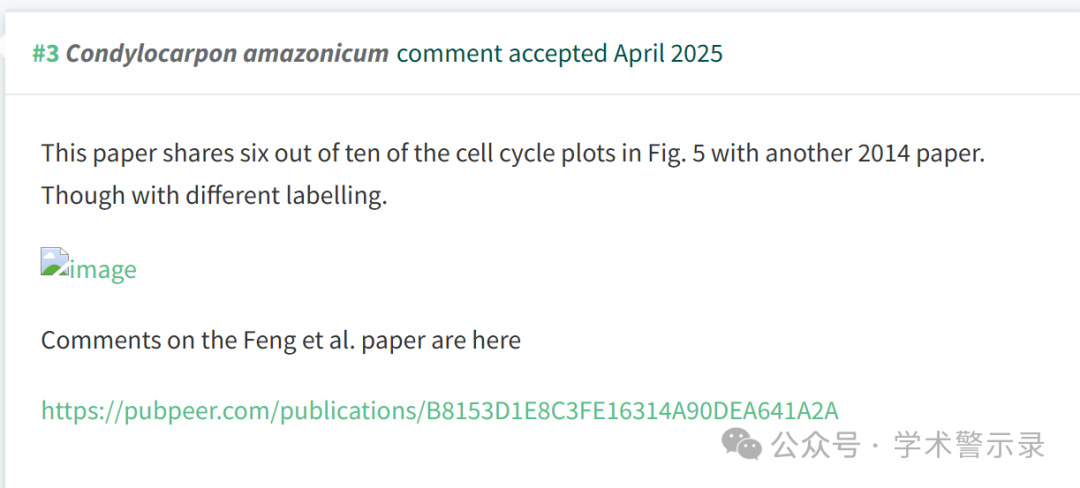1080x488 pixels.
Task: Click the line "Though with different labelling."
Action: coord(214,195)
